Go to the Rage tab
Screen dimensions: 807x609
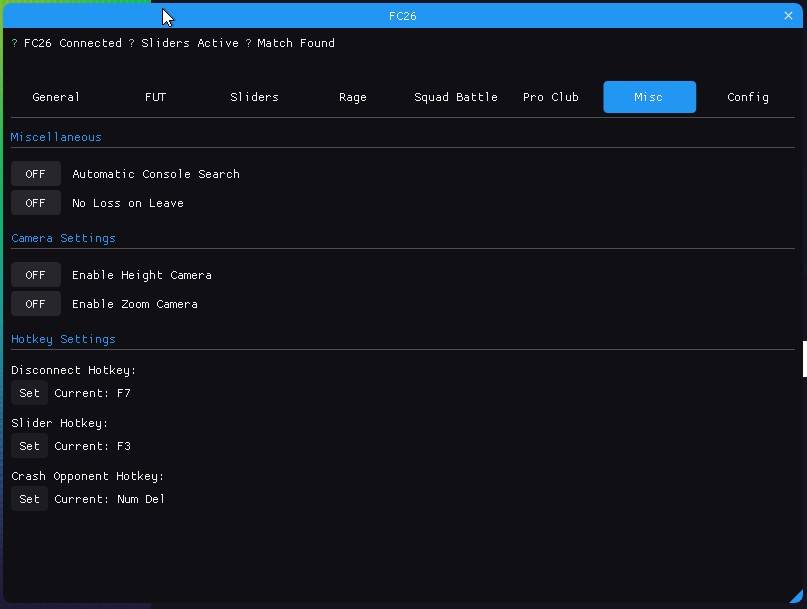(352, 97)
